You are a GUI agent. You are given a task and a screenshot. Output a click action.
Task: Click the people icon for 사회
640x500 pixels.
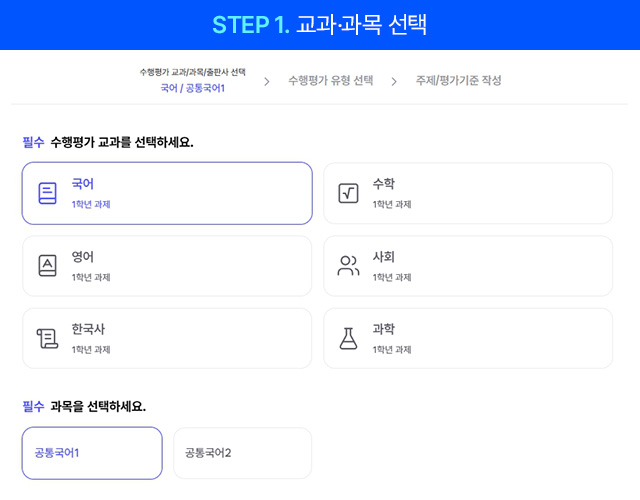click(x=348, y=266)
